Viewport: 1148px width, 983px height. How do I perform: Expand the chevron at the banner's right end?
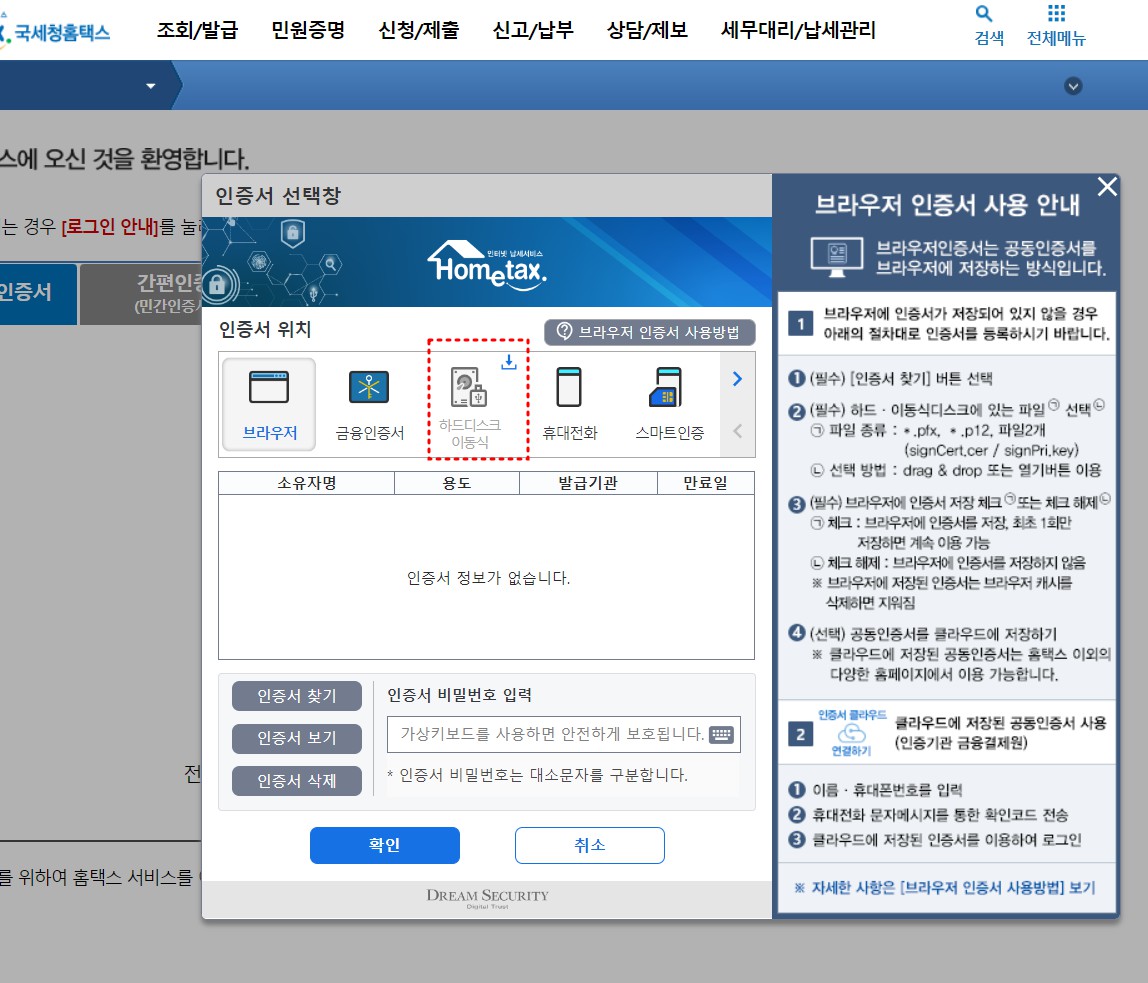pos(1072,85)
